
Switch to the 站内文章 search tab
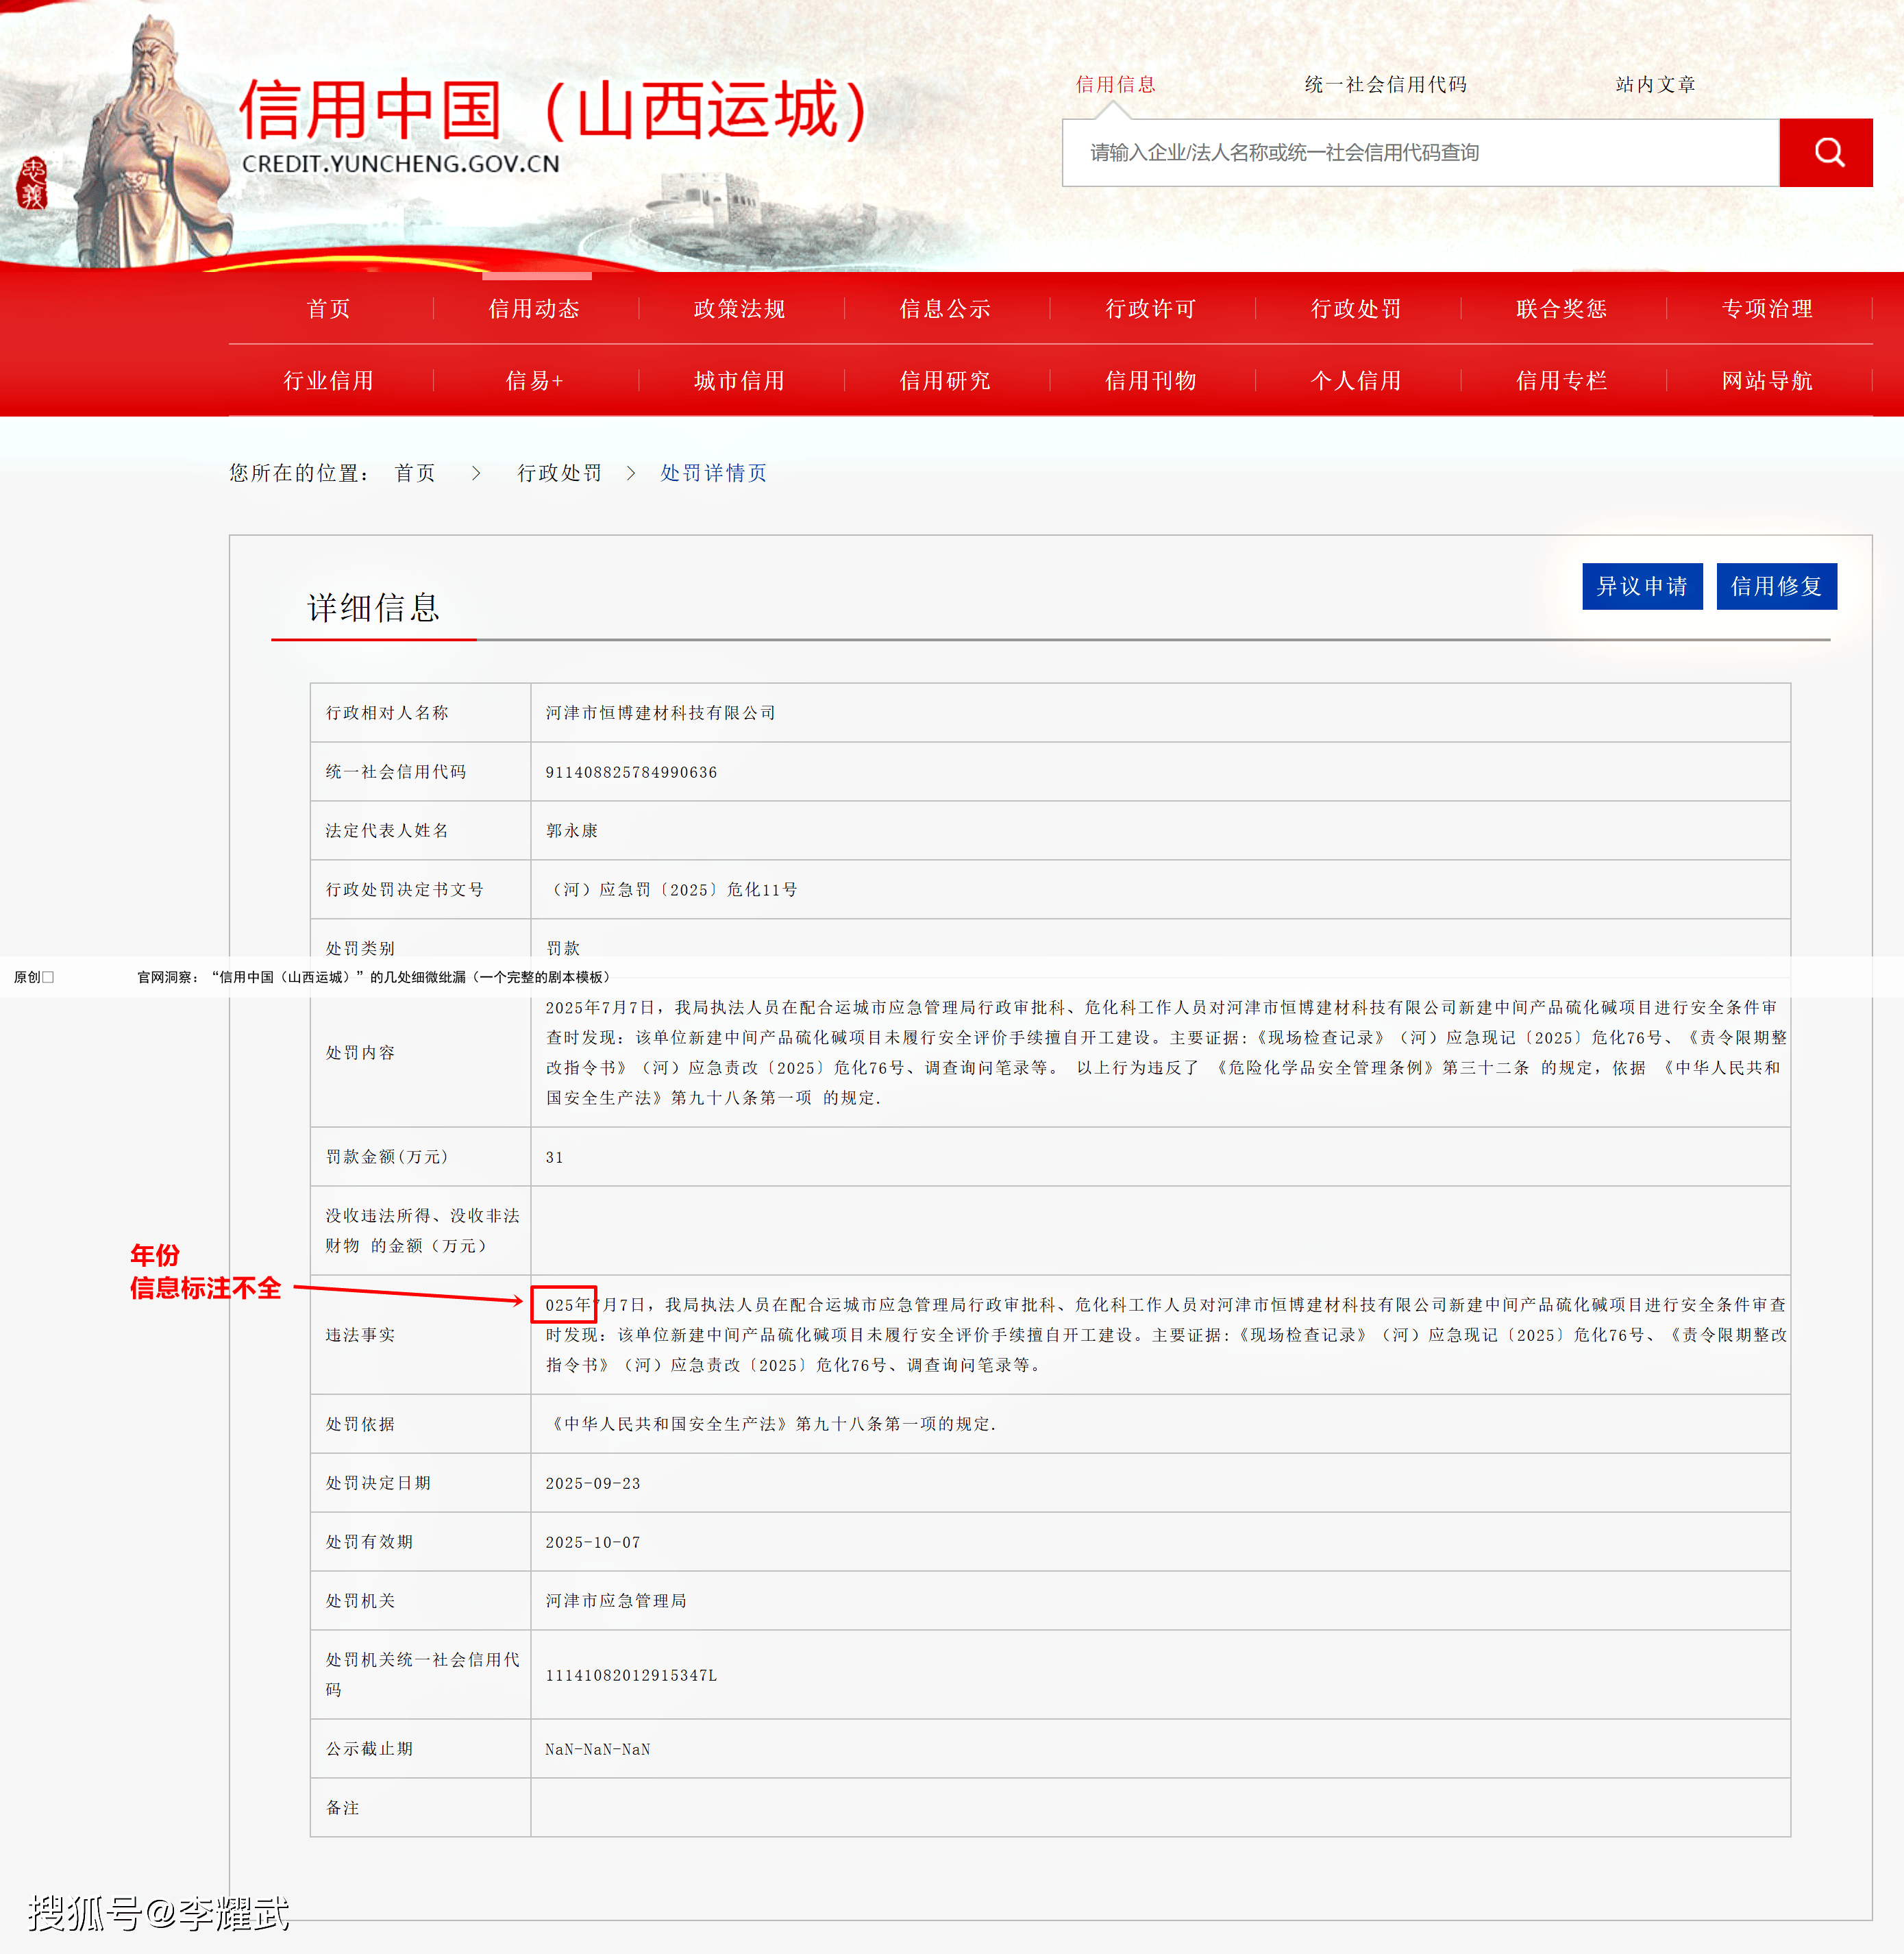pos(1655,84)
